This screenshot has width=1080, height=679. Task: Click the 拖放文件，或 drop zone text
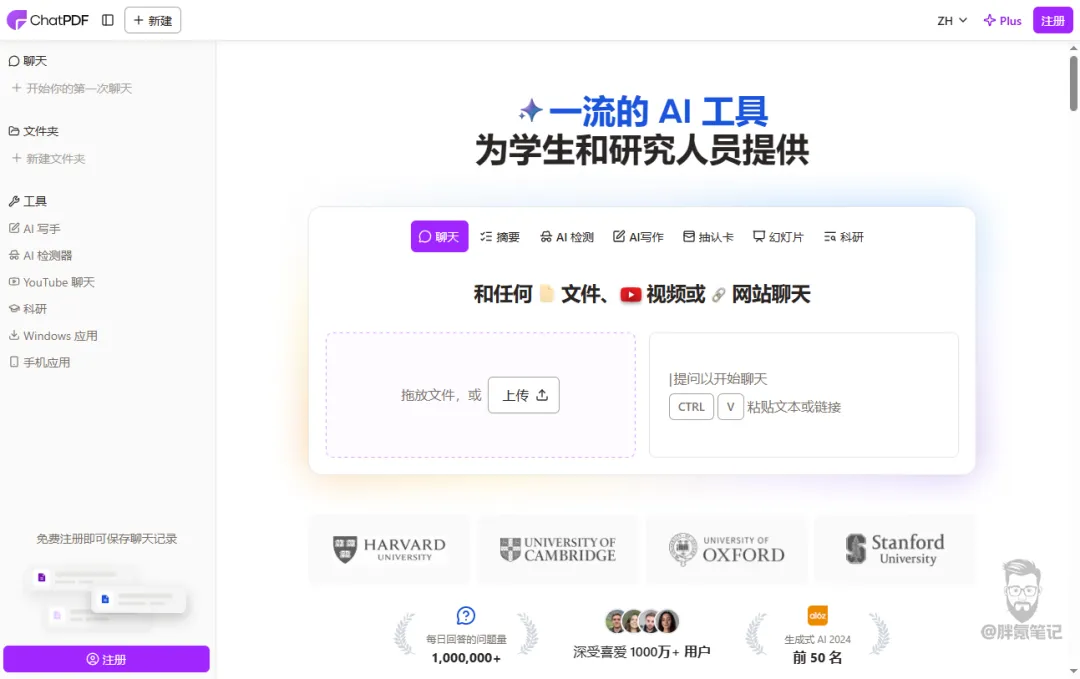point(442,395)
